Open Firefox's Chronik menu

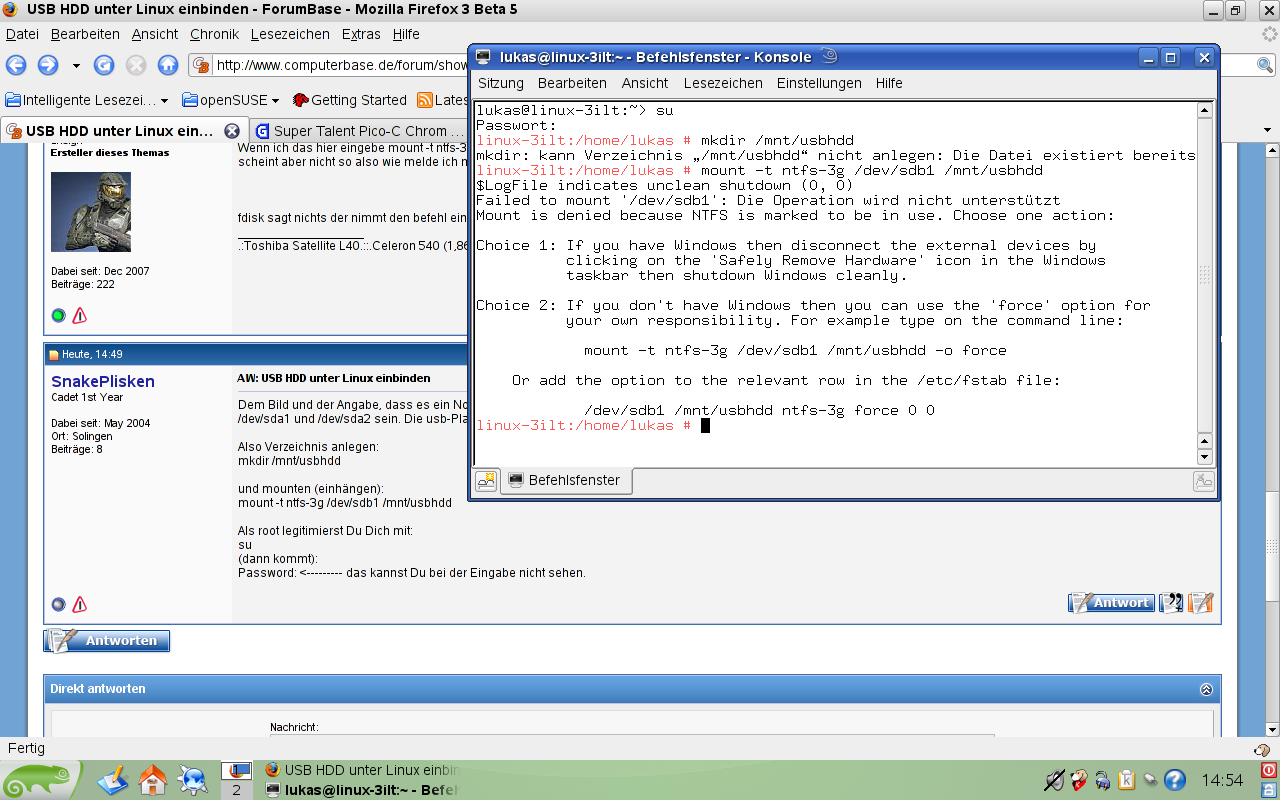coord(215,34)
